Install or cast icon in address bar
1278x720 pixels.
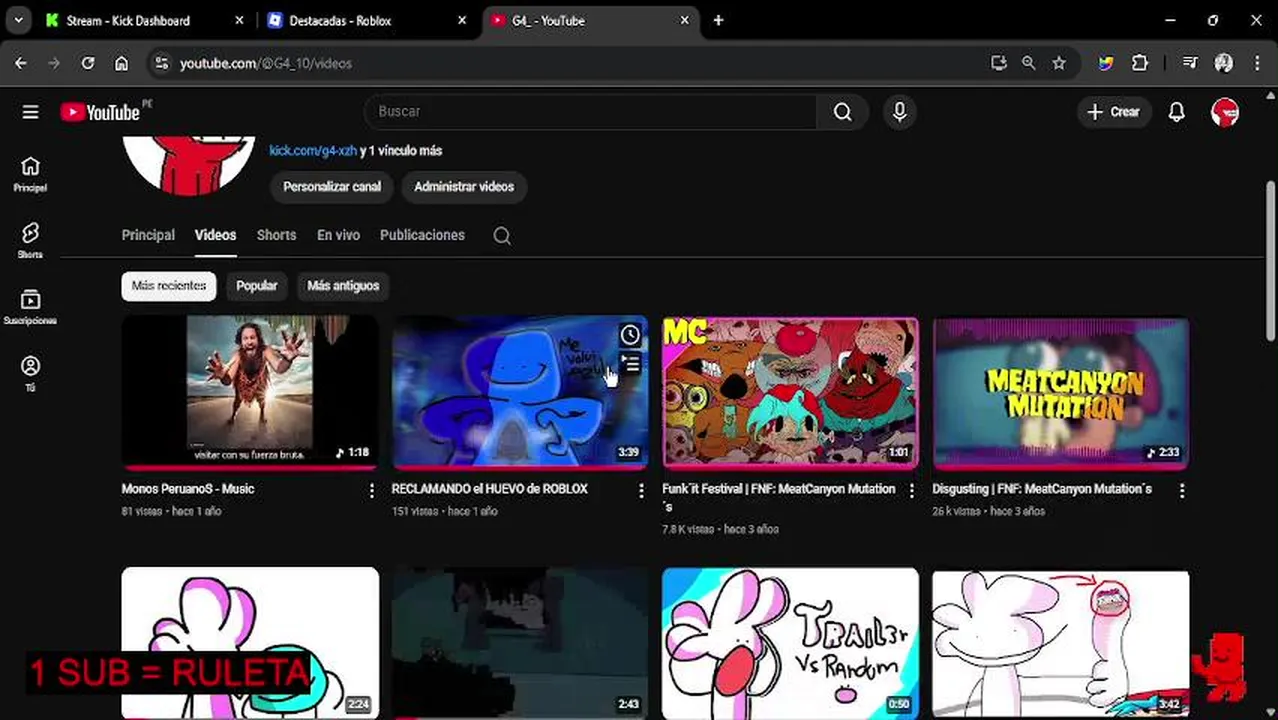click(x=998, y=63)
